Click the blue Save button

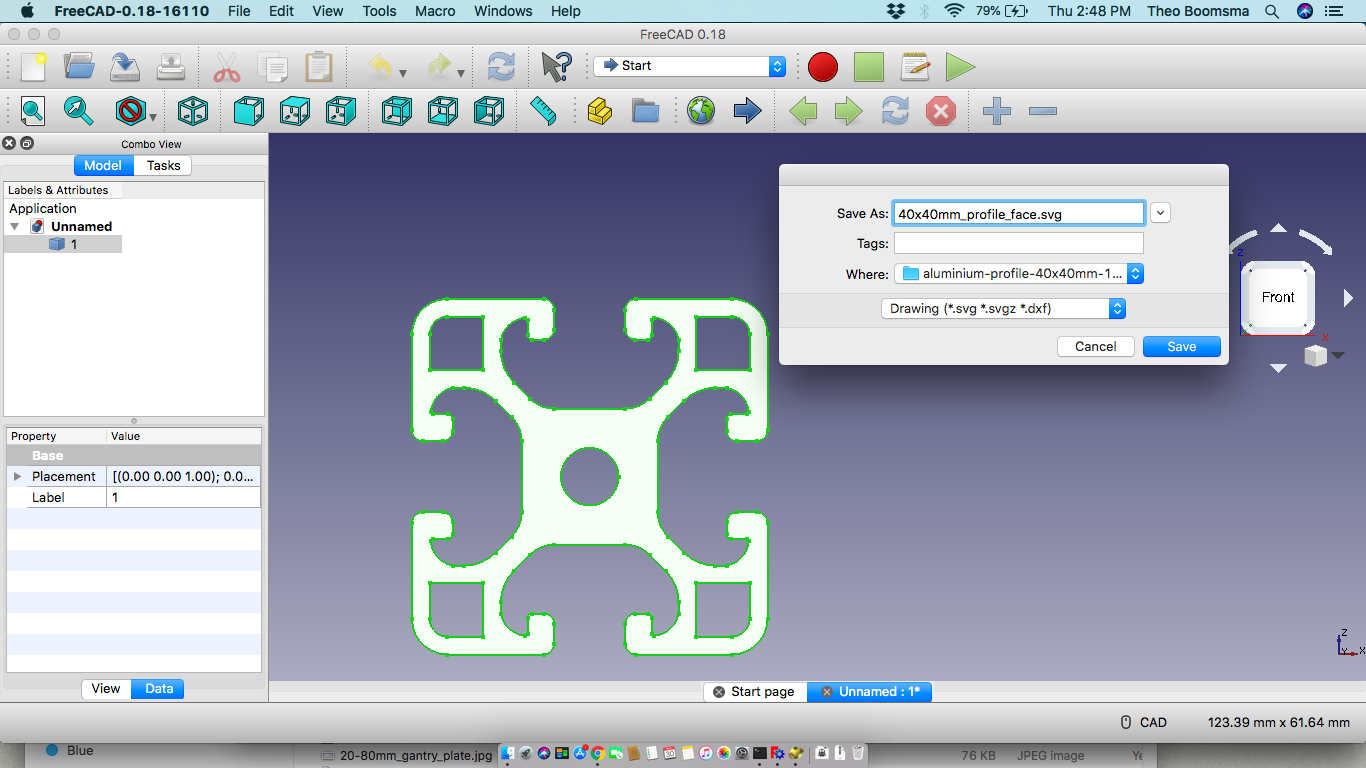click(x=1181, y=346)
